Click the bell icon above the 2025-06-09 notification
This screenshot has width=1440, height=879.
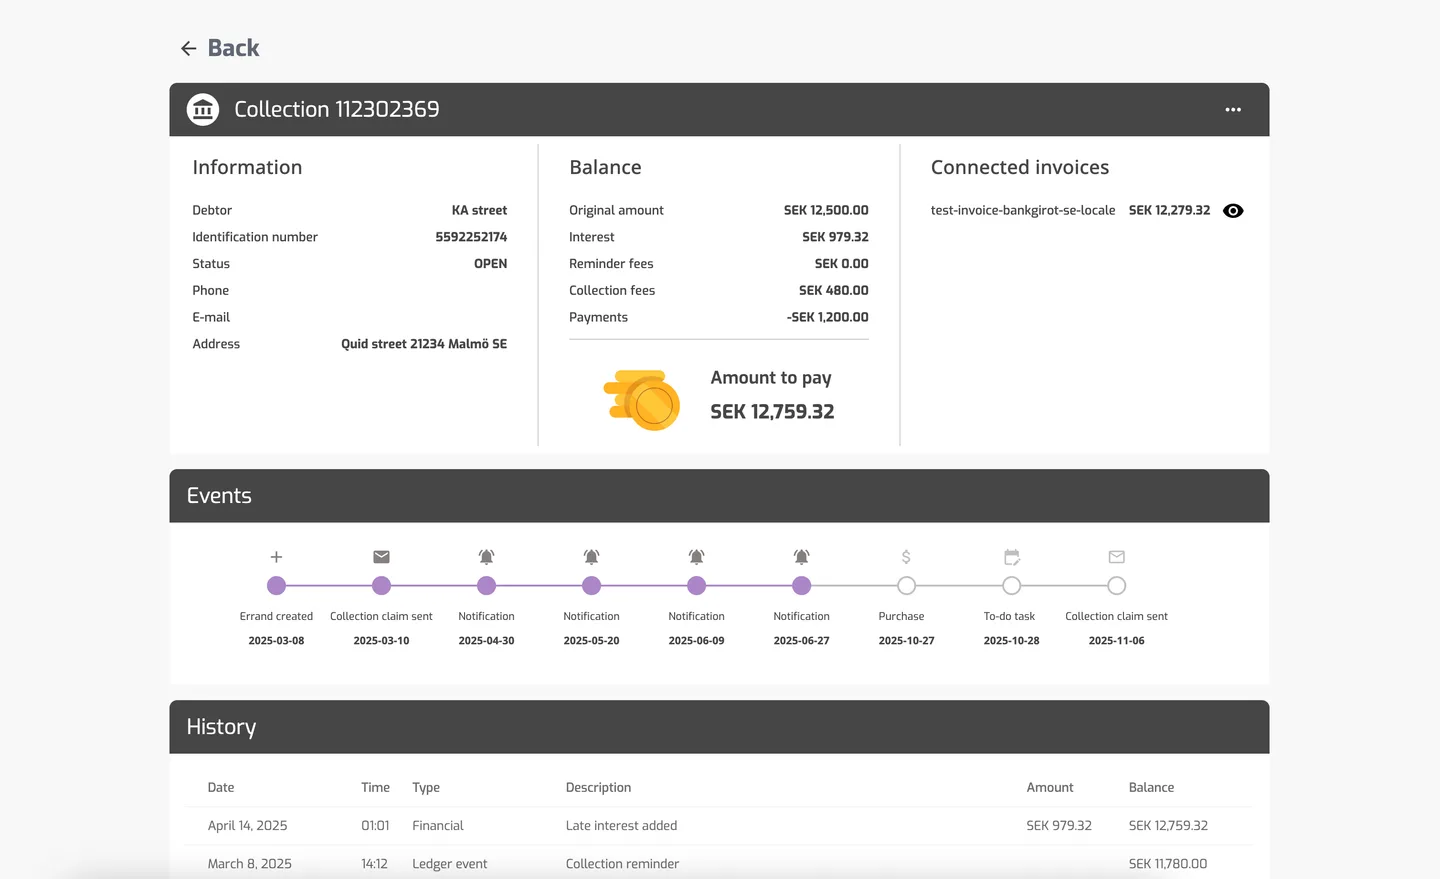tap(697, 557)
